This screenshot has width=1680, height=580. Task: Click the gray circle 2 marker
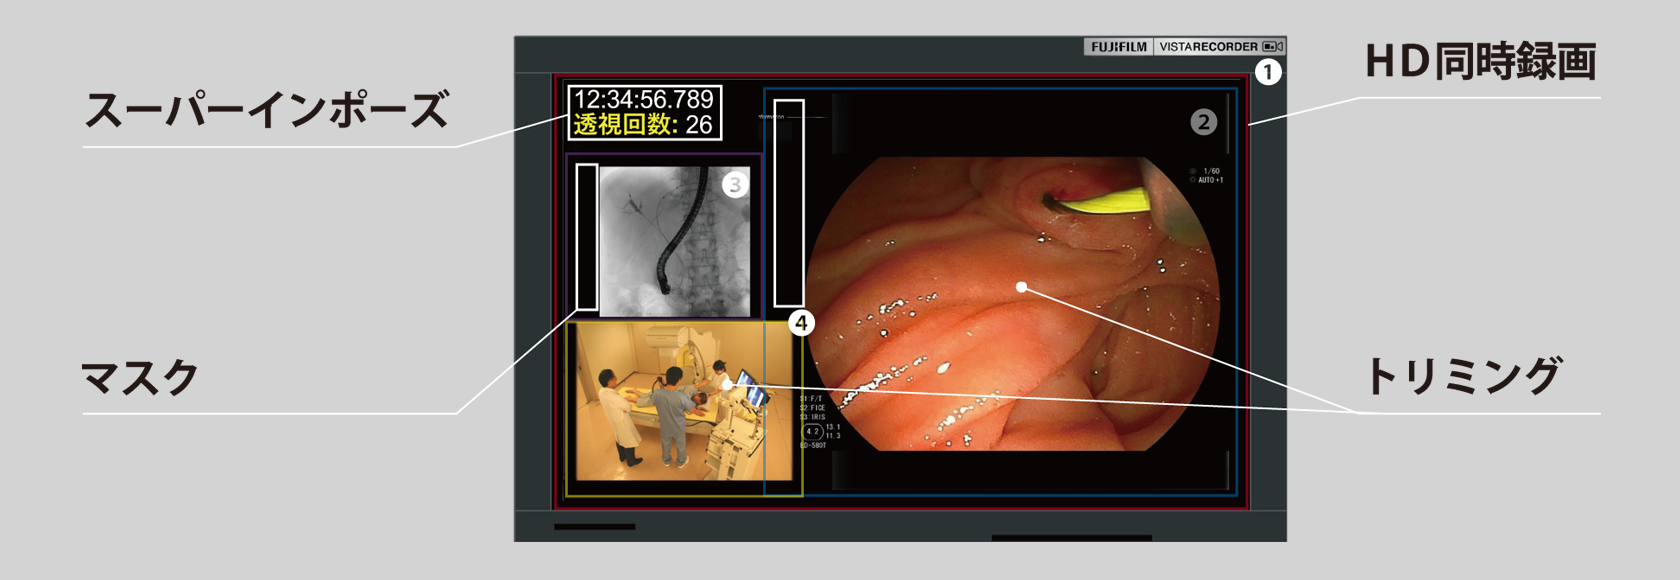pos(1203,122)
